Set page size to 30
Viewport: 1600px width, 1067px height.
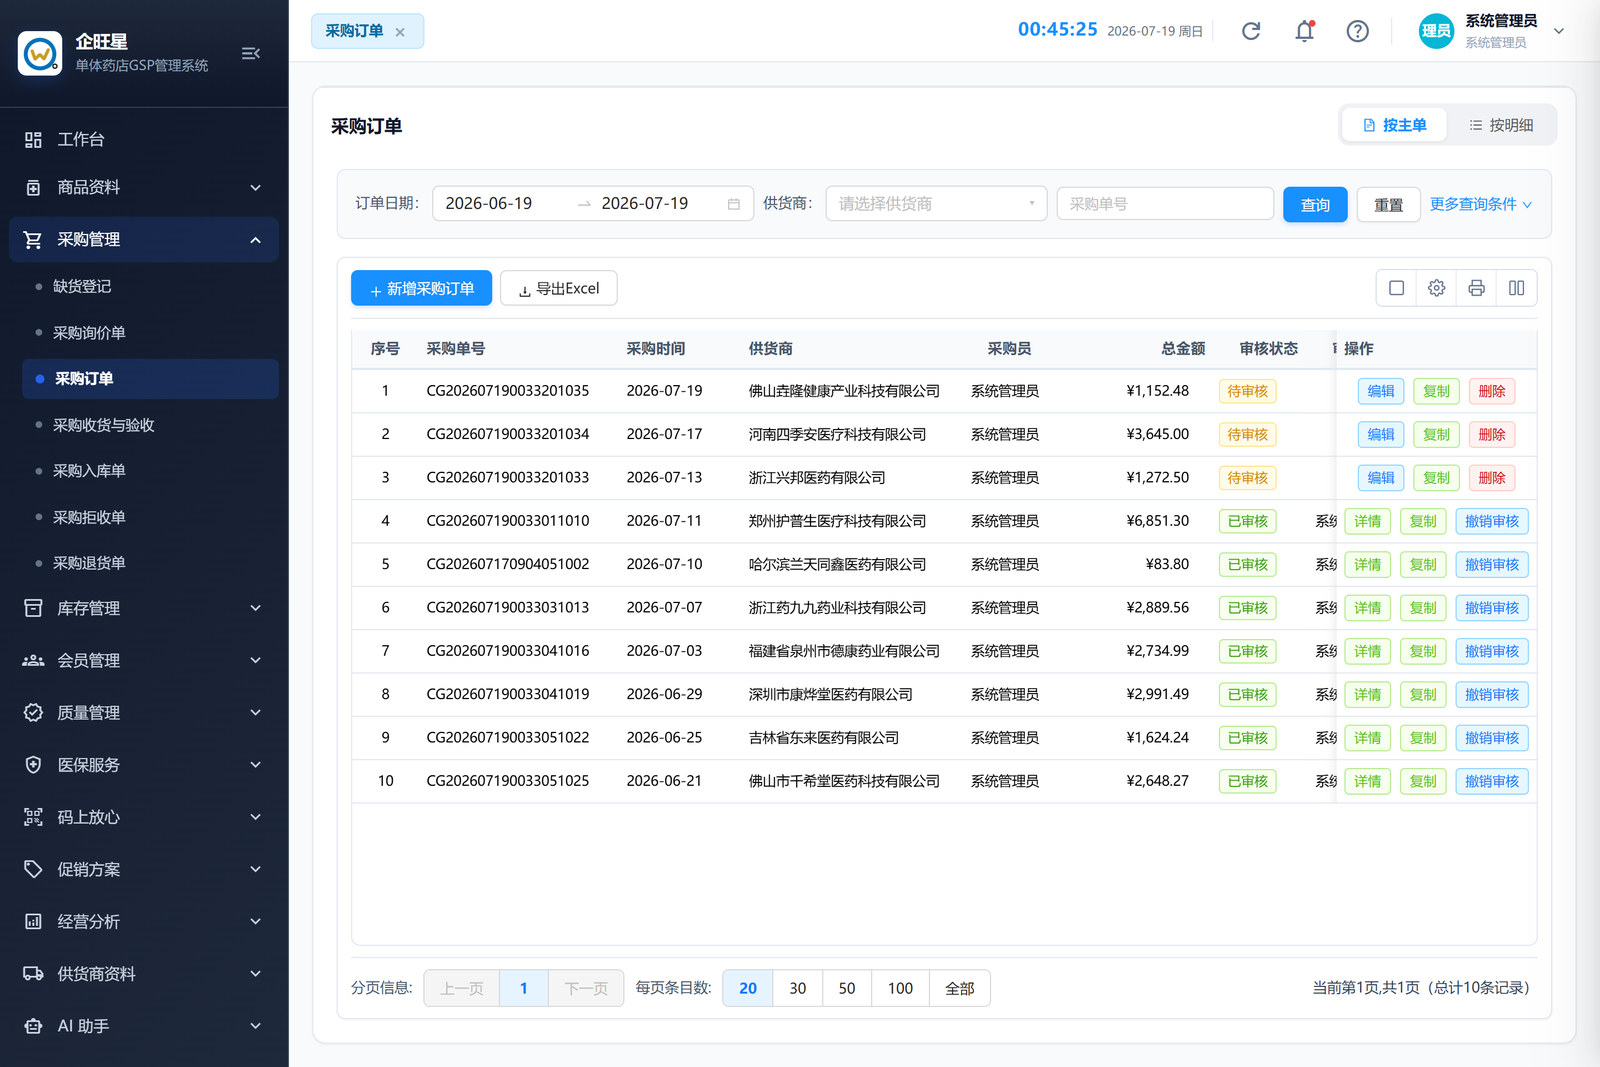click(x=797, y=988)
